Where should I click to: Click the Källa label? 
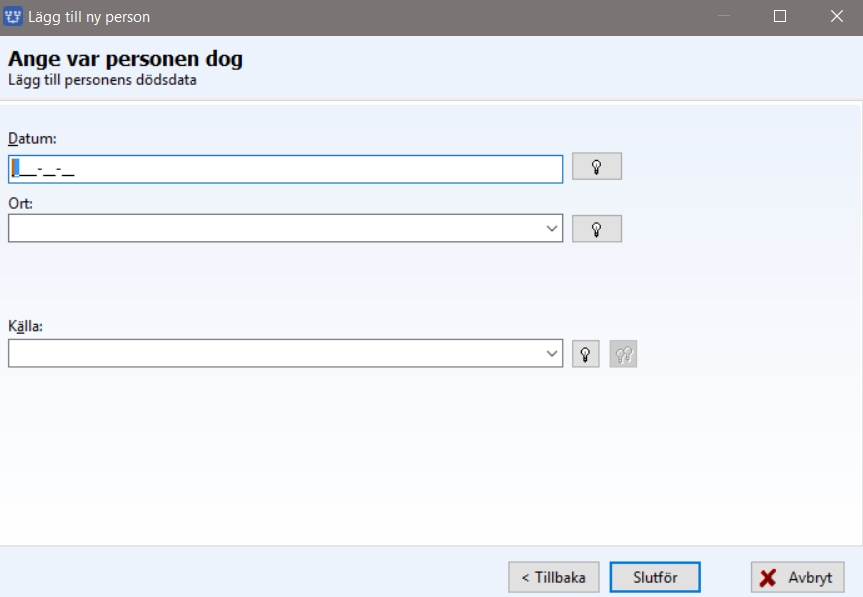point(25,326)
